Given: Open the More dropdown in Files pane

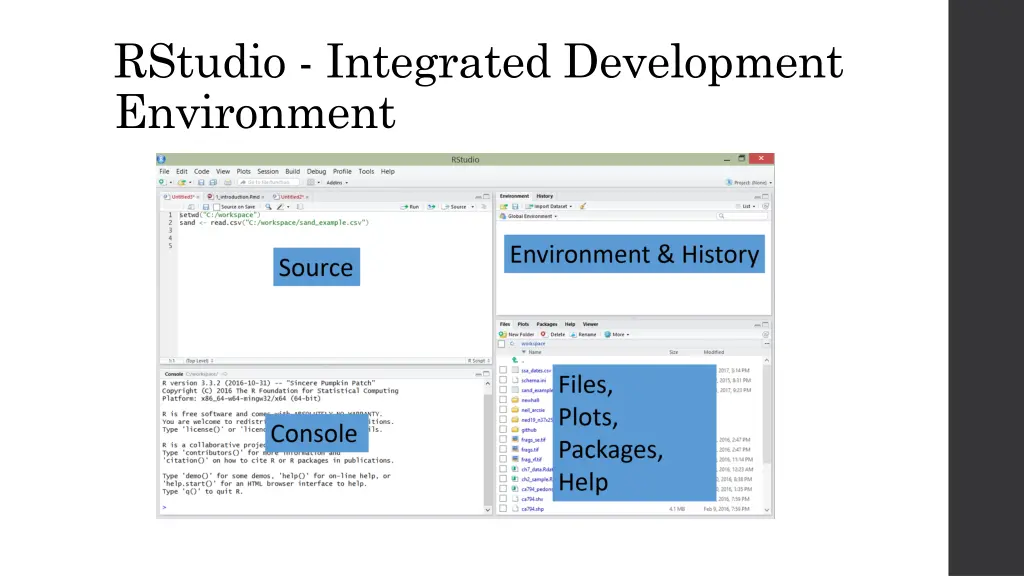Looking at the screenshot, I should [x=617, y=334].
